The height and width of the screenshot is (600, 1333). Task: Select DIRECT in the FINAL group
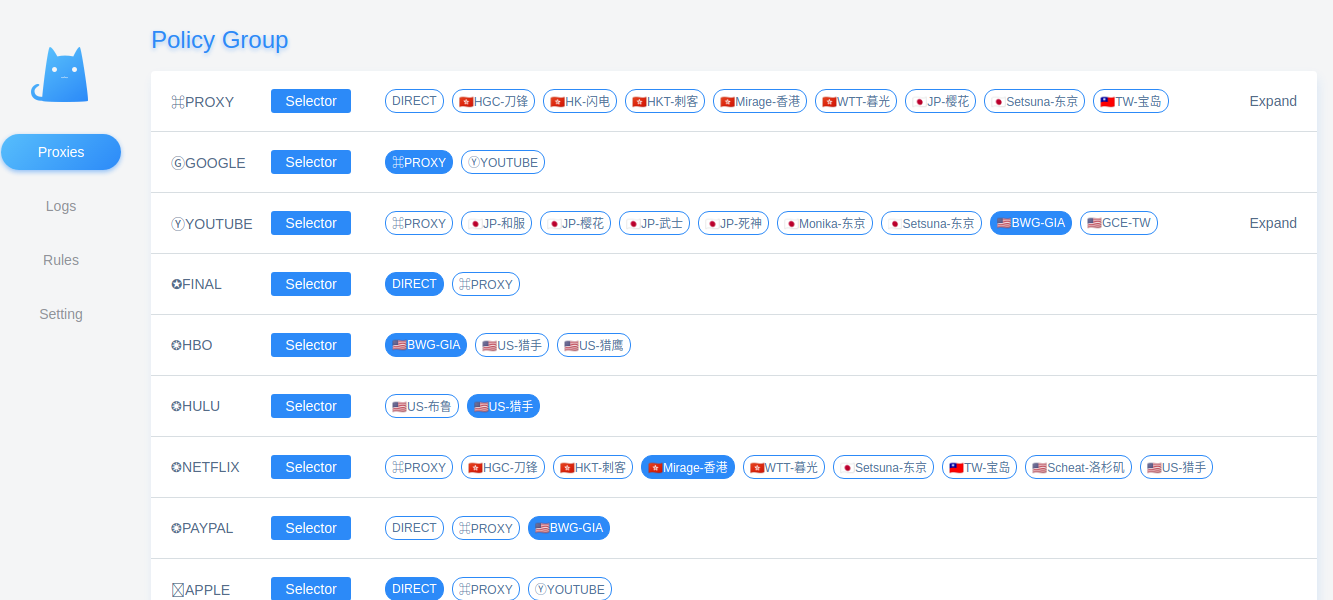414,284
